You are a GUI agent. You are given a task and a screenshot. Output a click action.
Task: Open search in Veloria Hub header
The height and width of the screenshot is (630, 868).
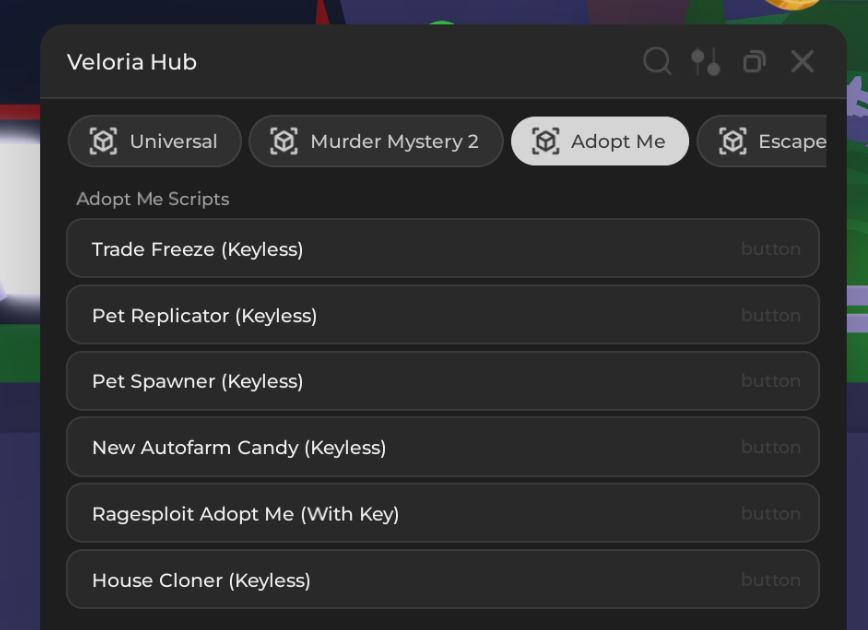tap(657, 61)
